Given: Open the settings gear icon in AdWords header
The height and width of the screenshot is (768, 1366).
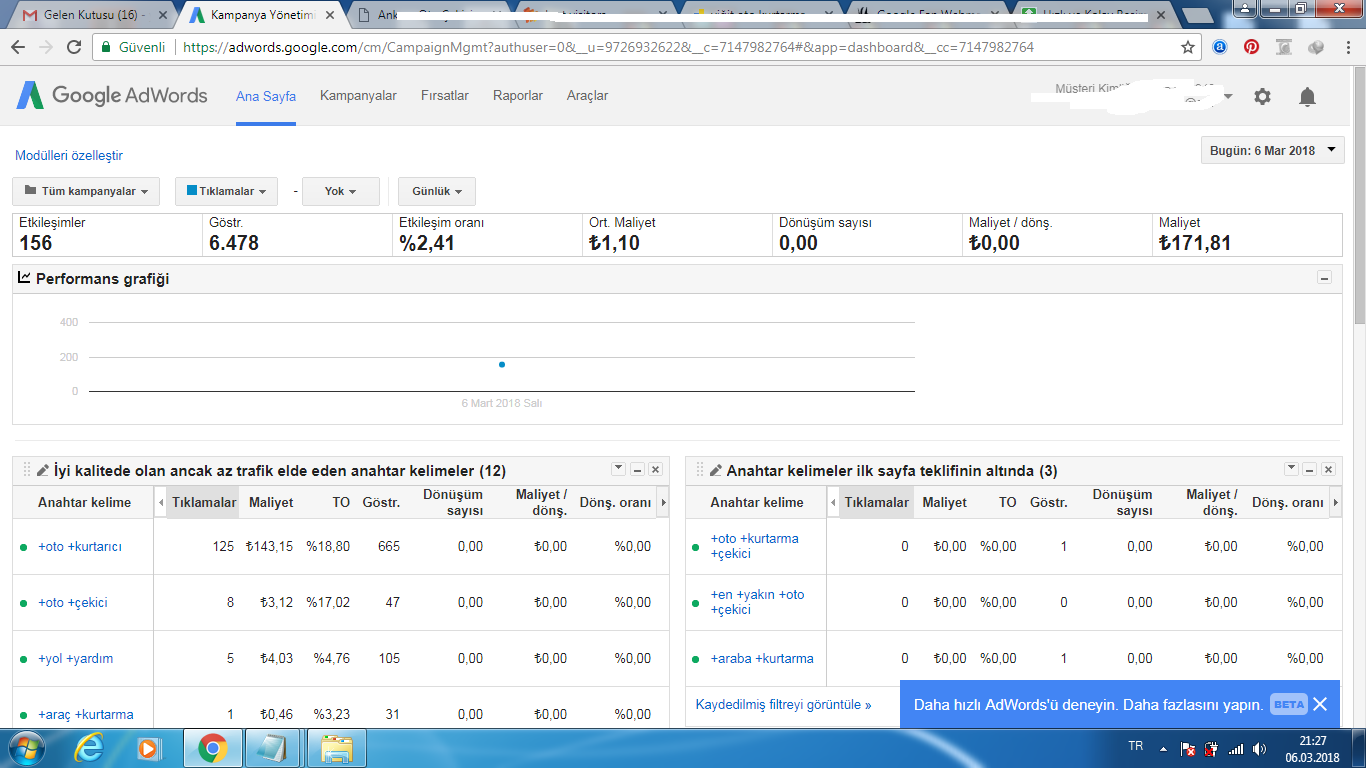Looking at the screenshot, I should (1262, 97).
